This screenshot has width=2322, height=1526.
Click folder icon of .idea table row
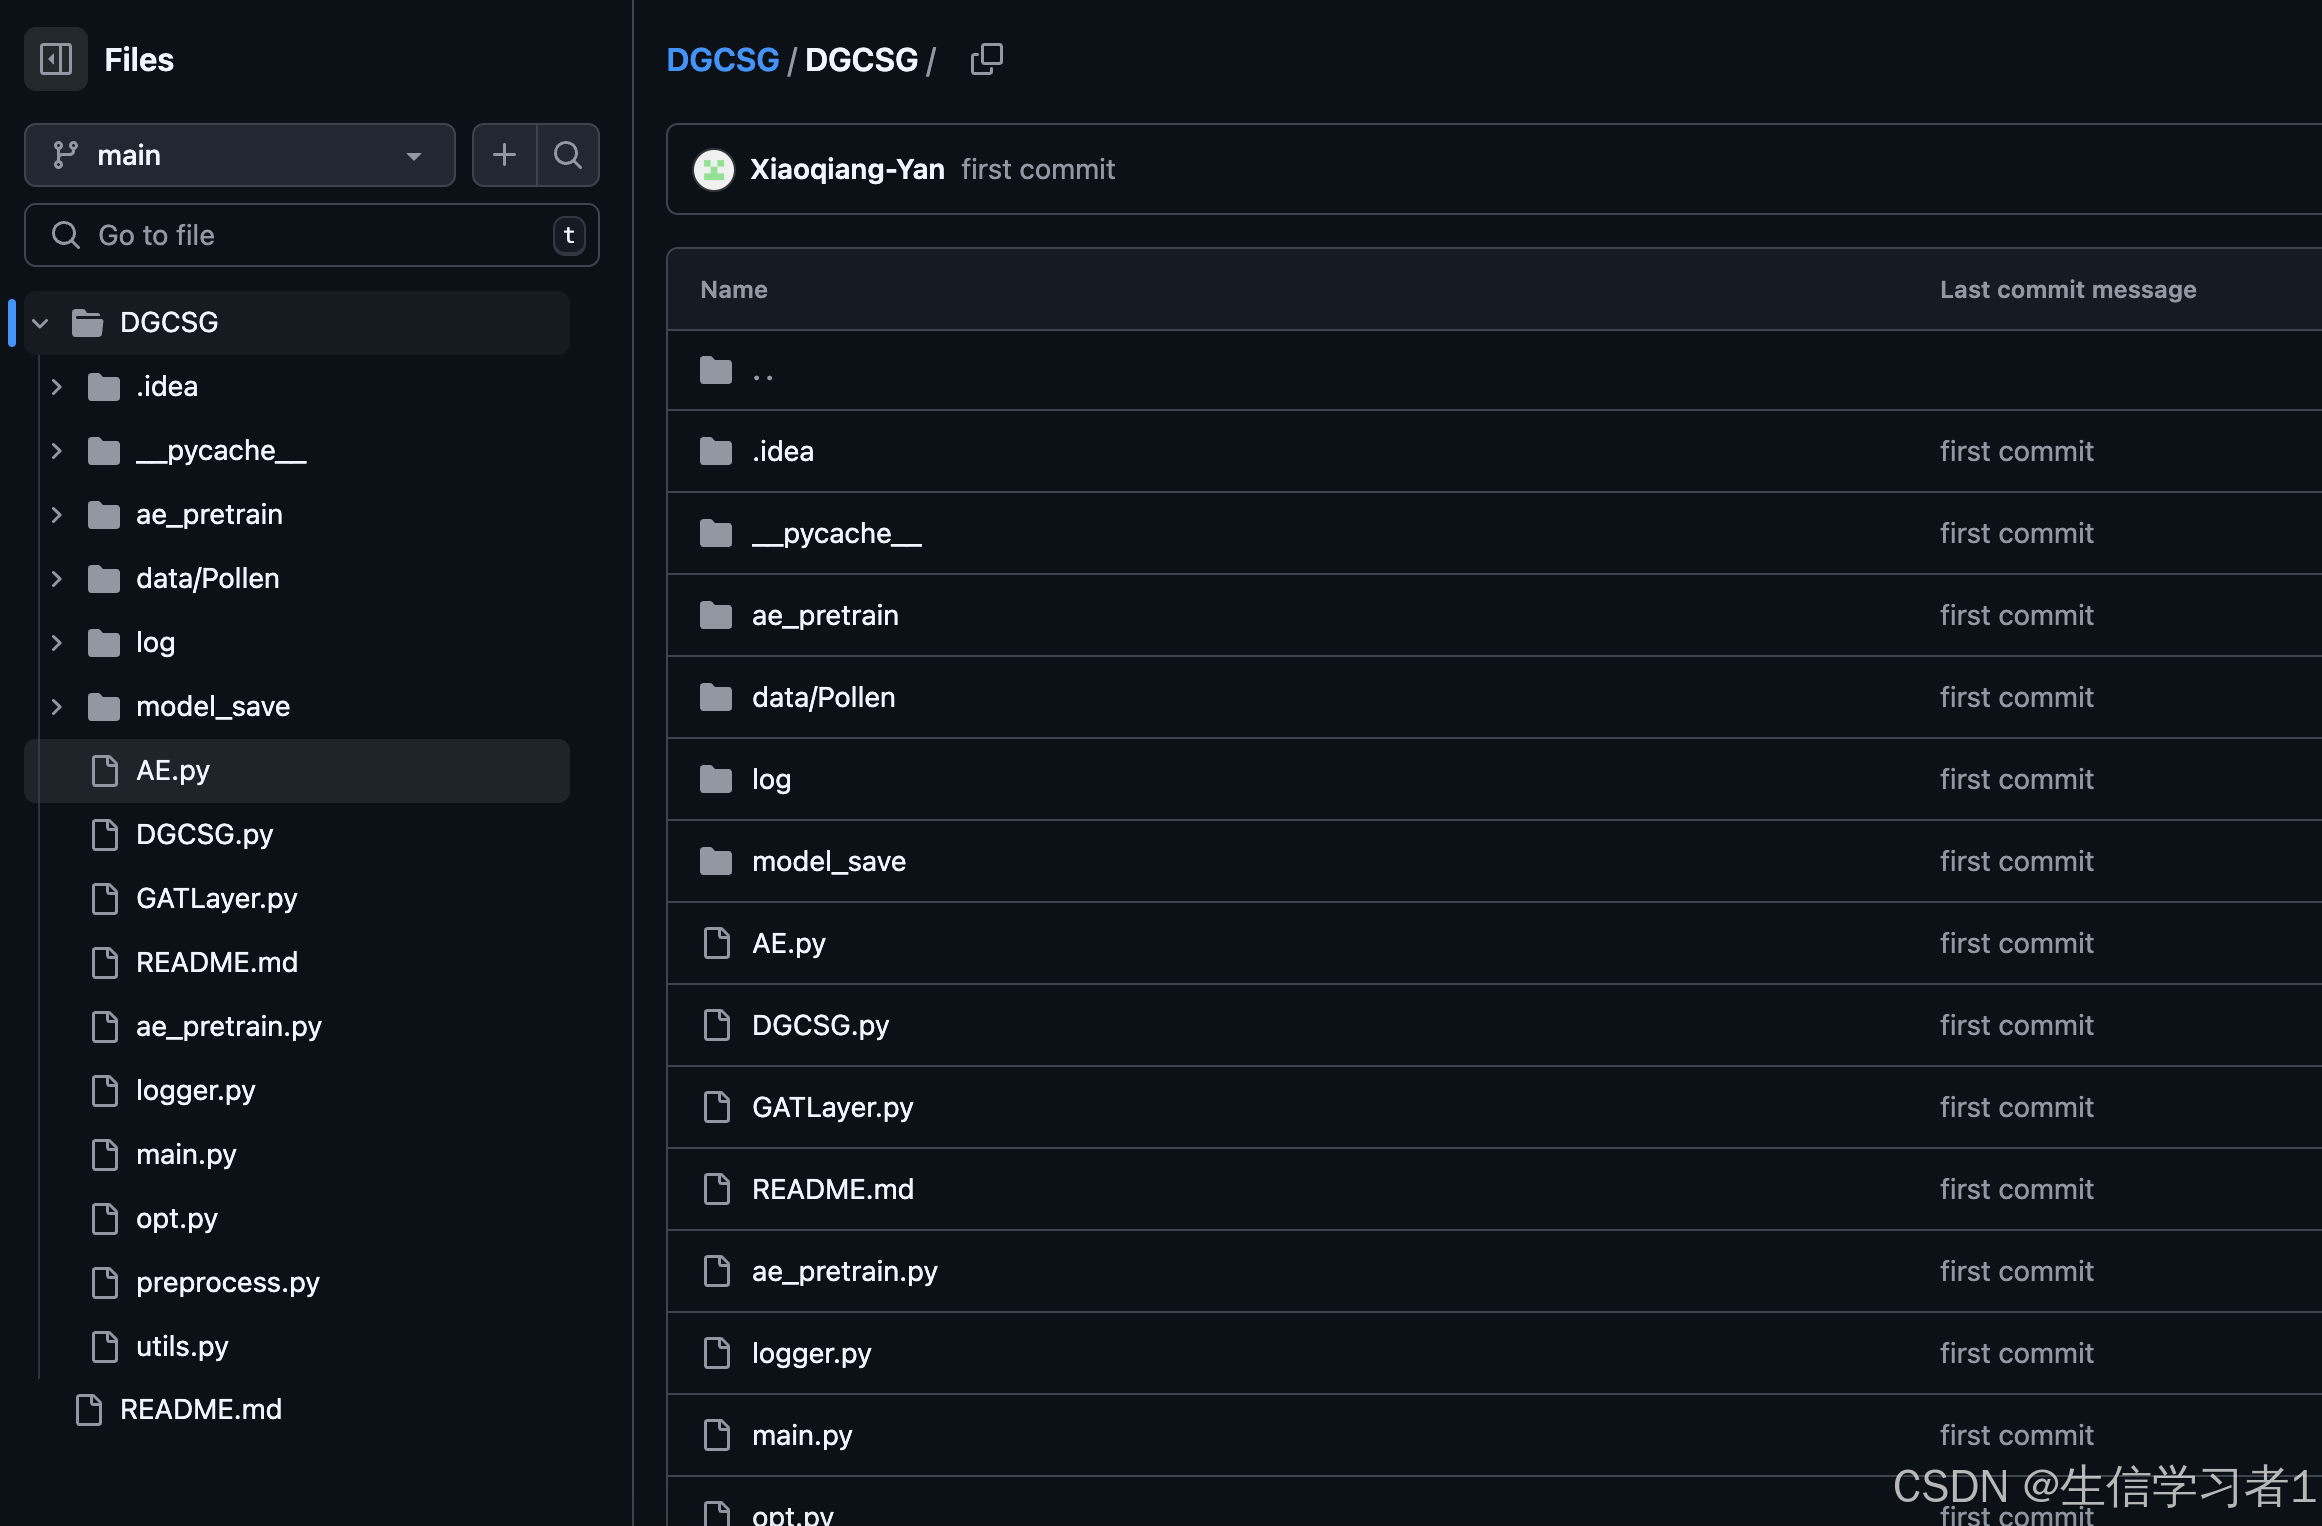tap(716, 452)
